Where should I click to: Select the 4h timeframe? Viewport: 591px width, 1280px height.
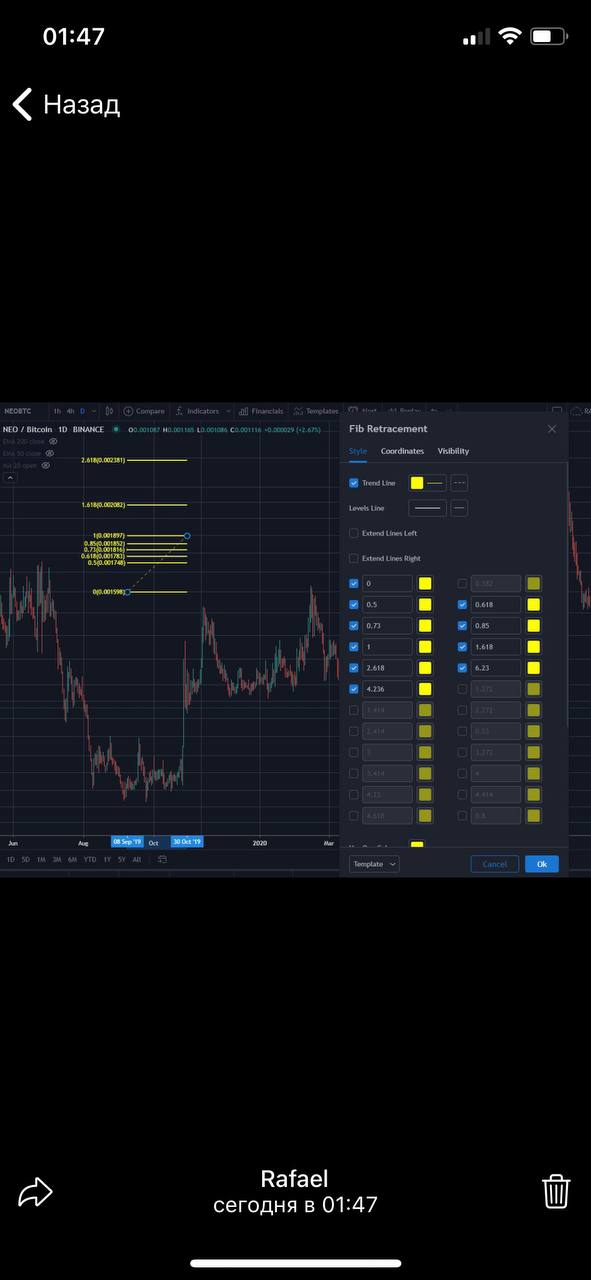click(71, 411)
